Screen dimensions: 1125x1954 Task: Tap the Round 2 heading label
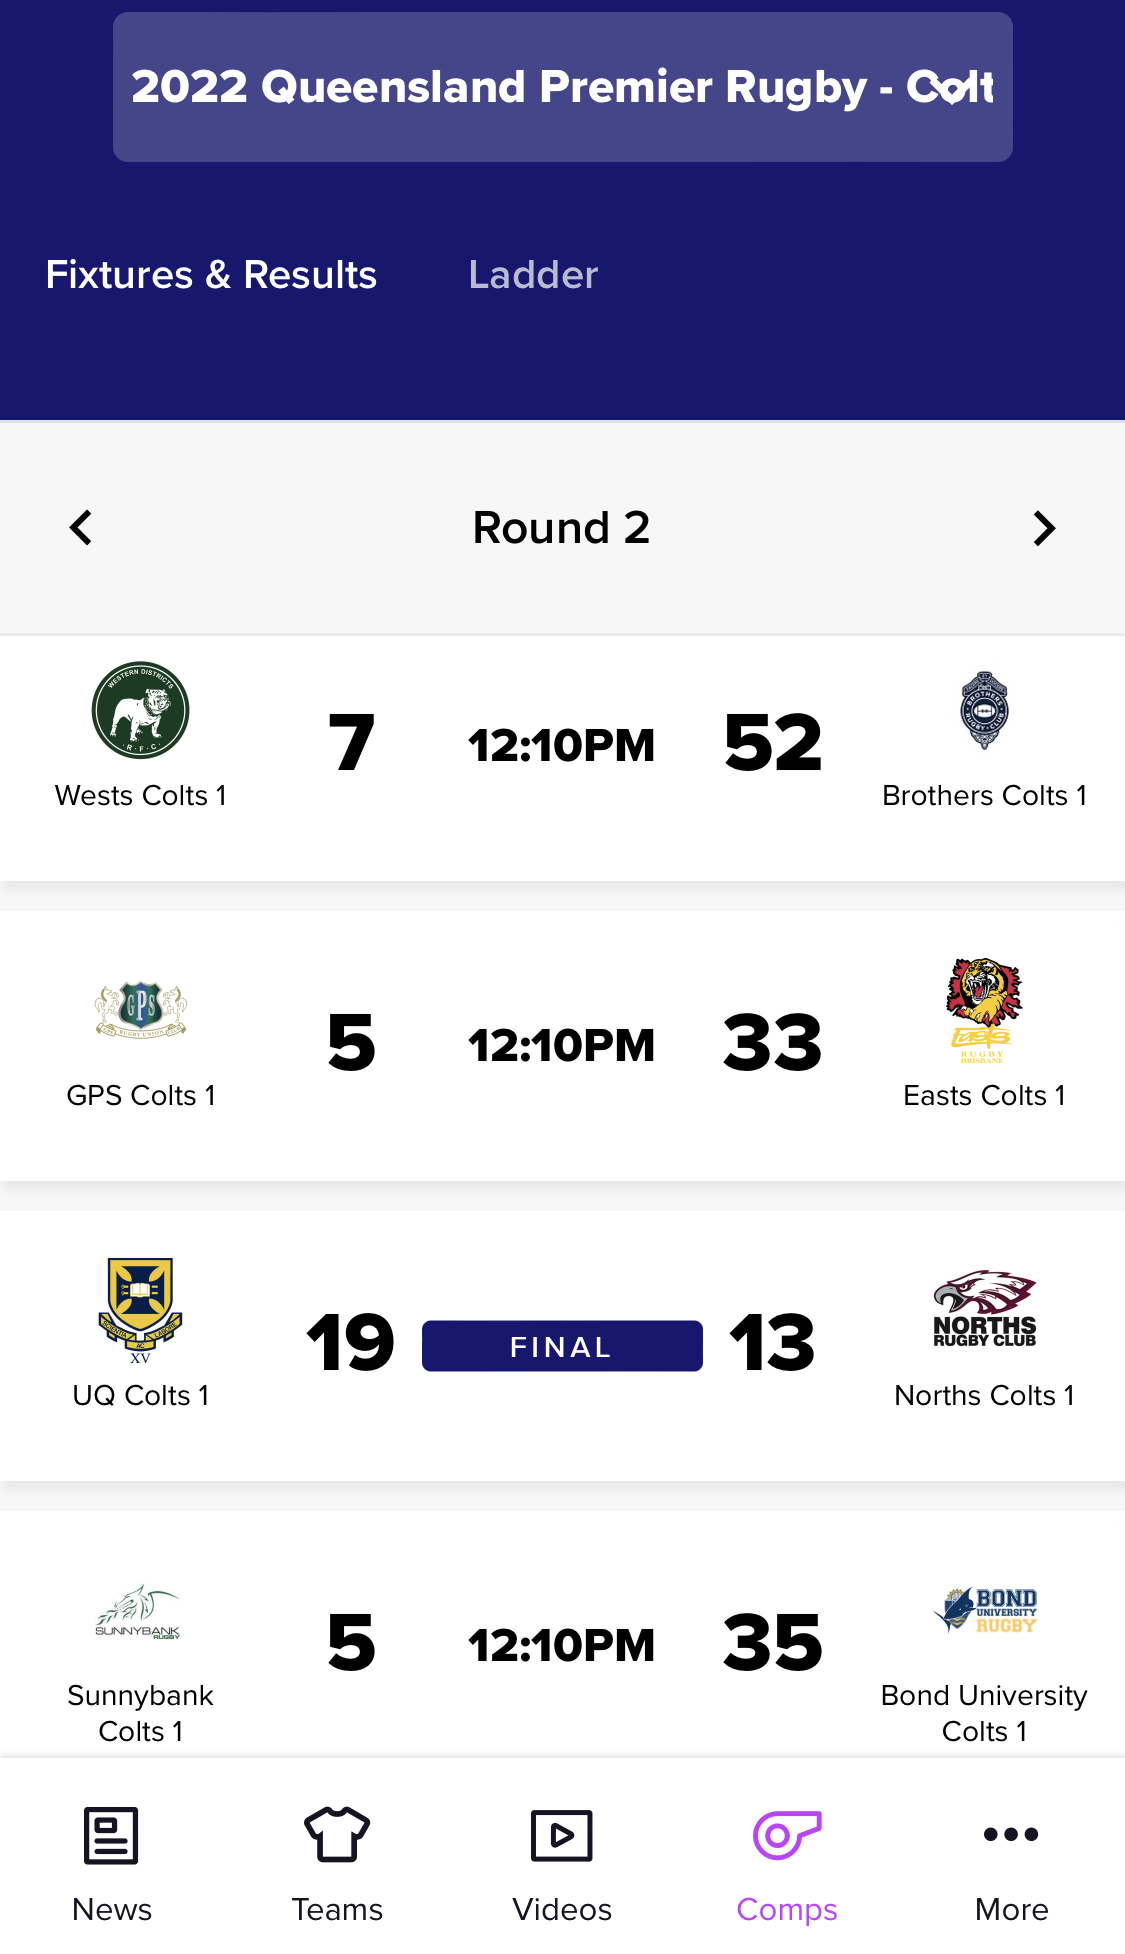pos(561,528)
